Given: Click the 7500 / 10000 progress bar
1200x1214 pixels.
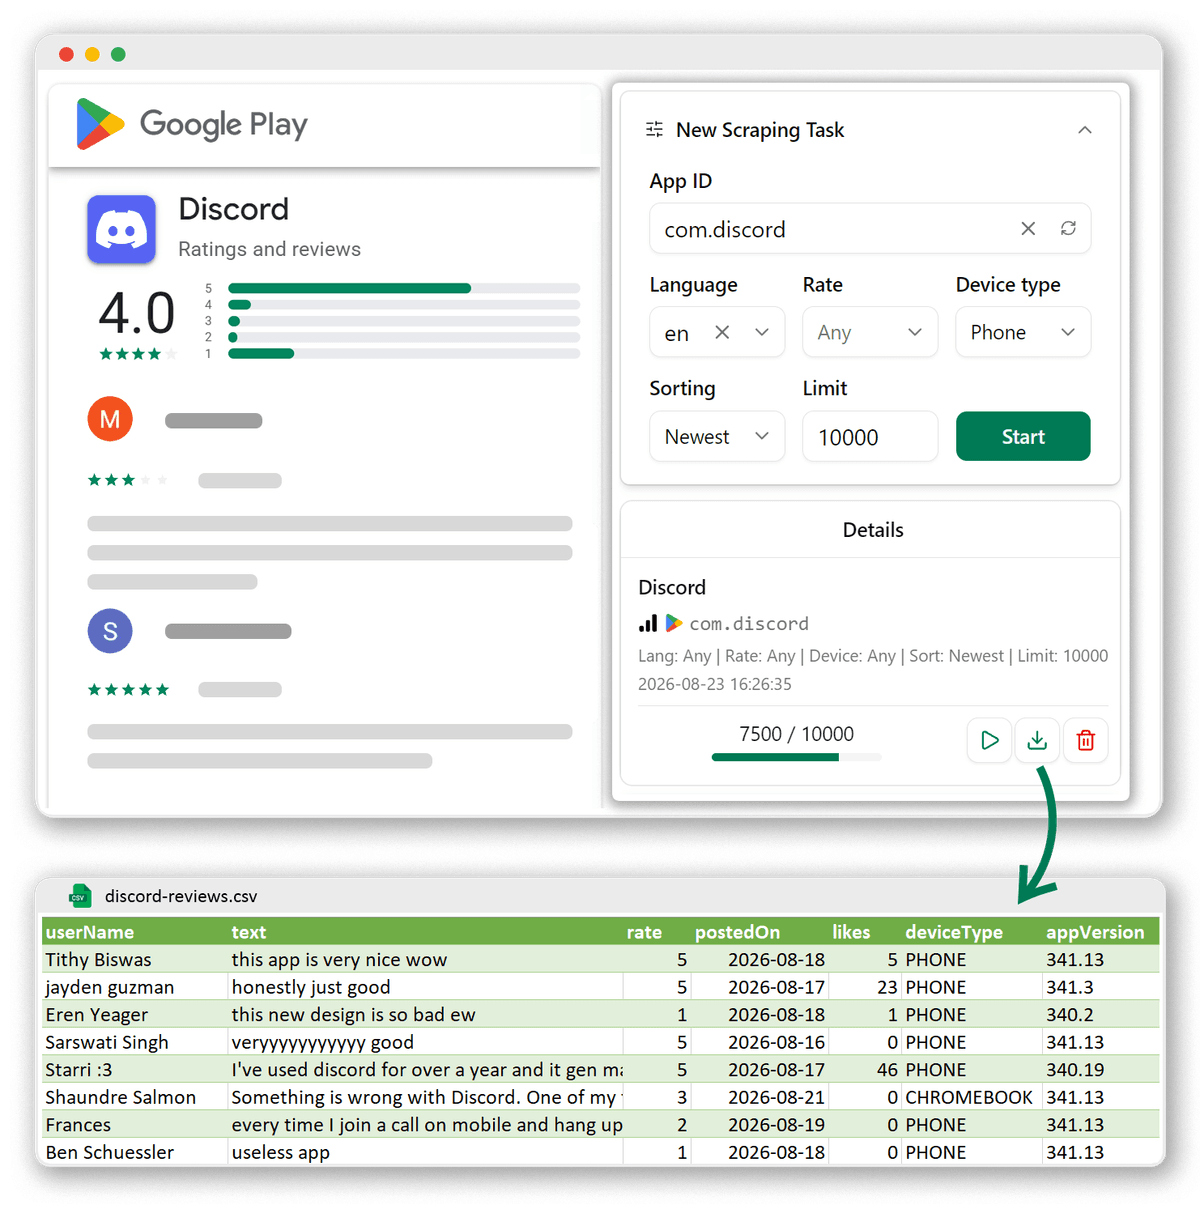Looking at the screenshot, I should [796, 757].
